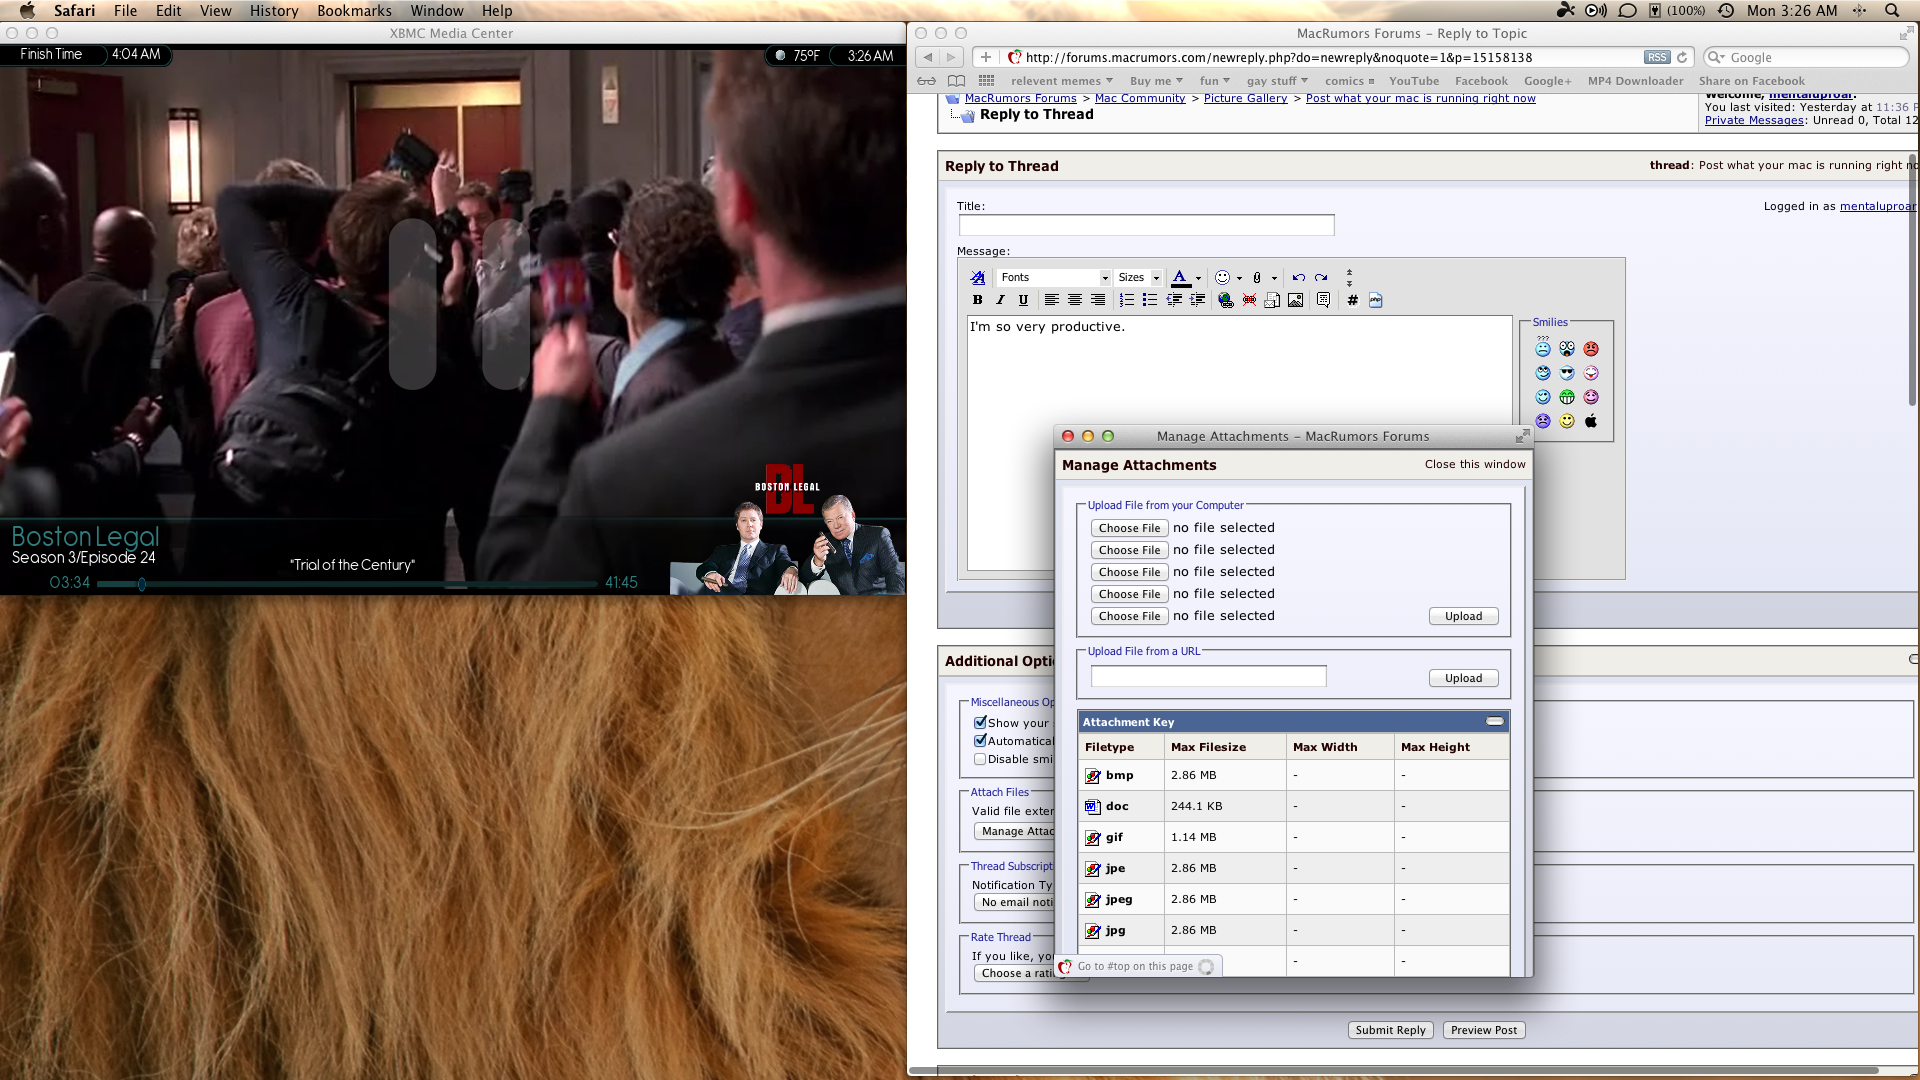Image resolution: width=1920 pixels, height=1080 pixels.
Task: Click Upload button for URL file
Action: click(x=1463, y=678)
